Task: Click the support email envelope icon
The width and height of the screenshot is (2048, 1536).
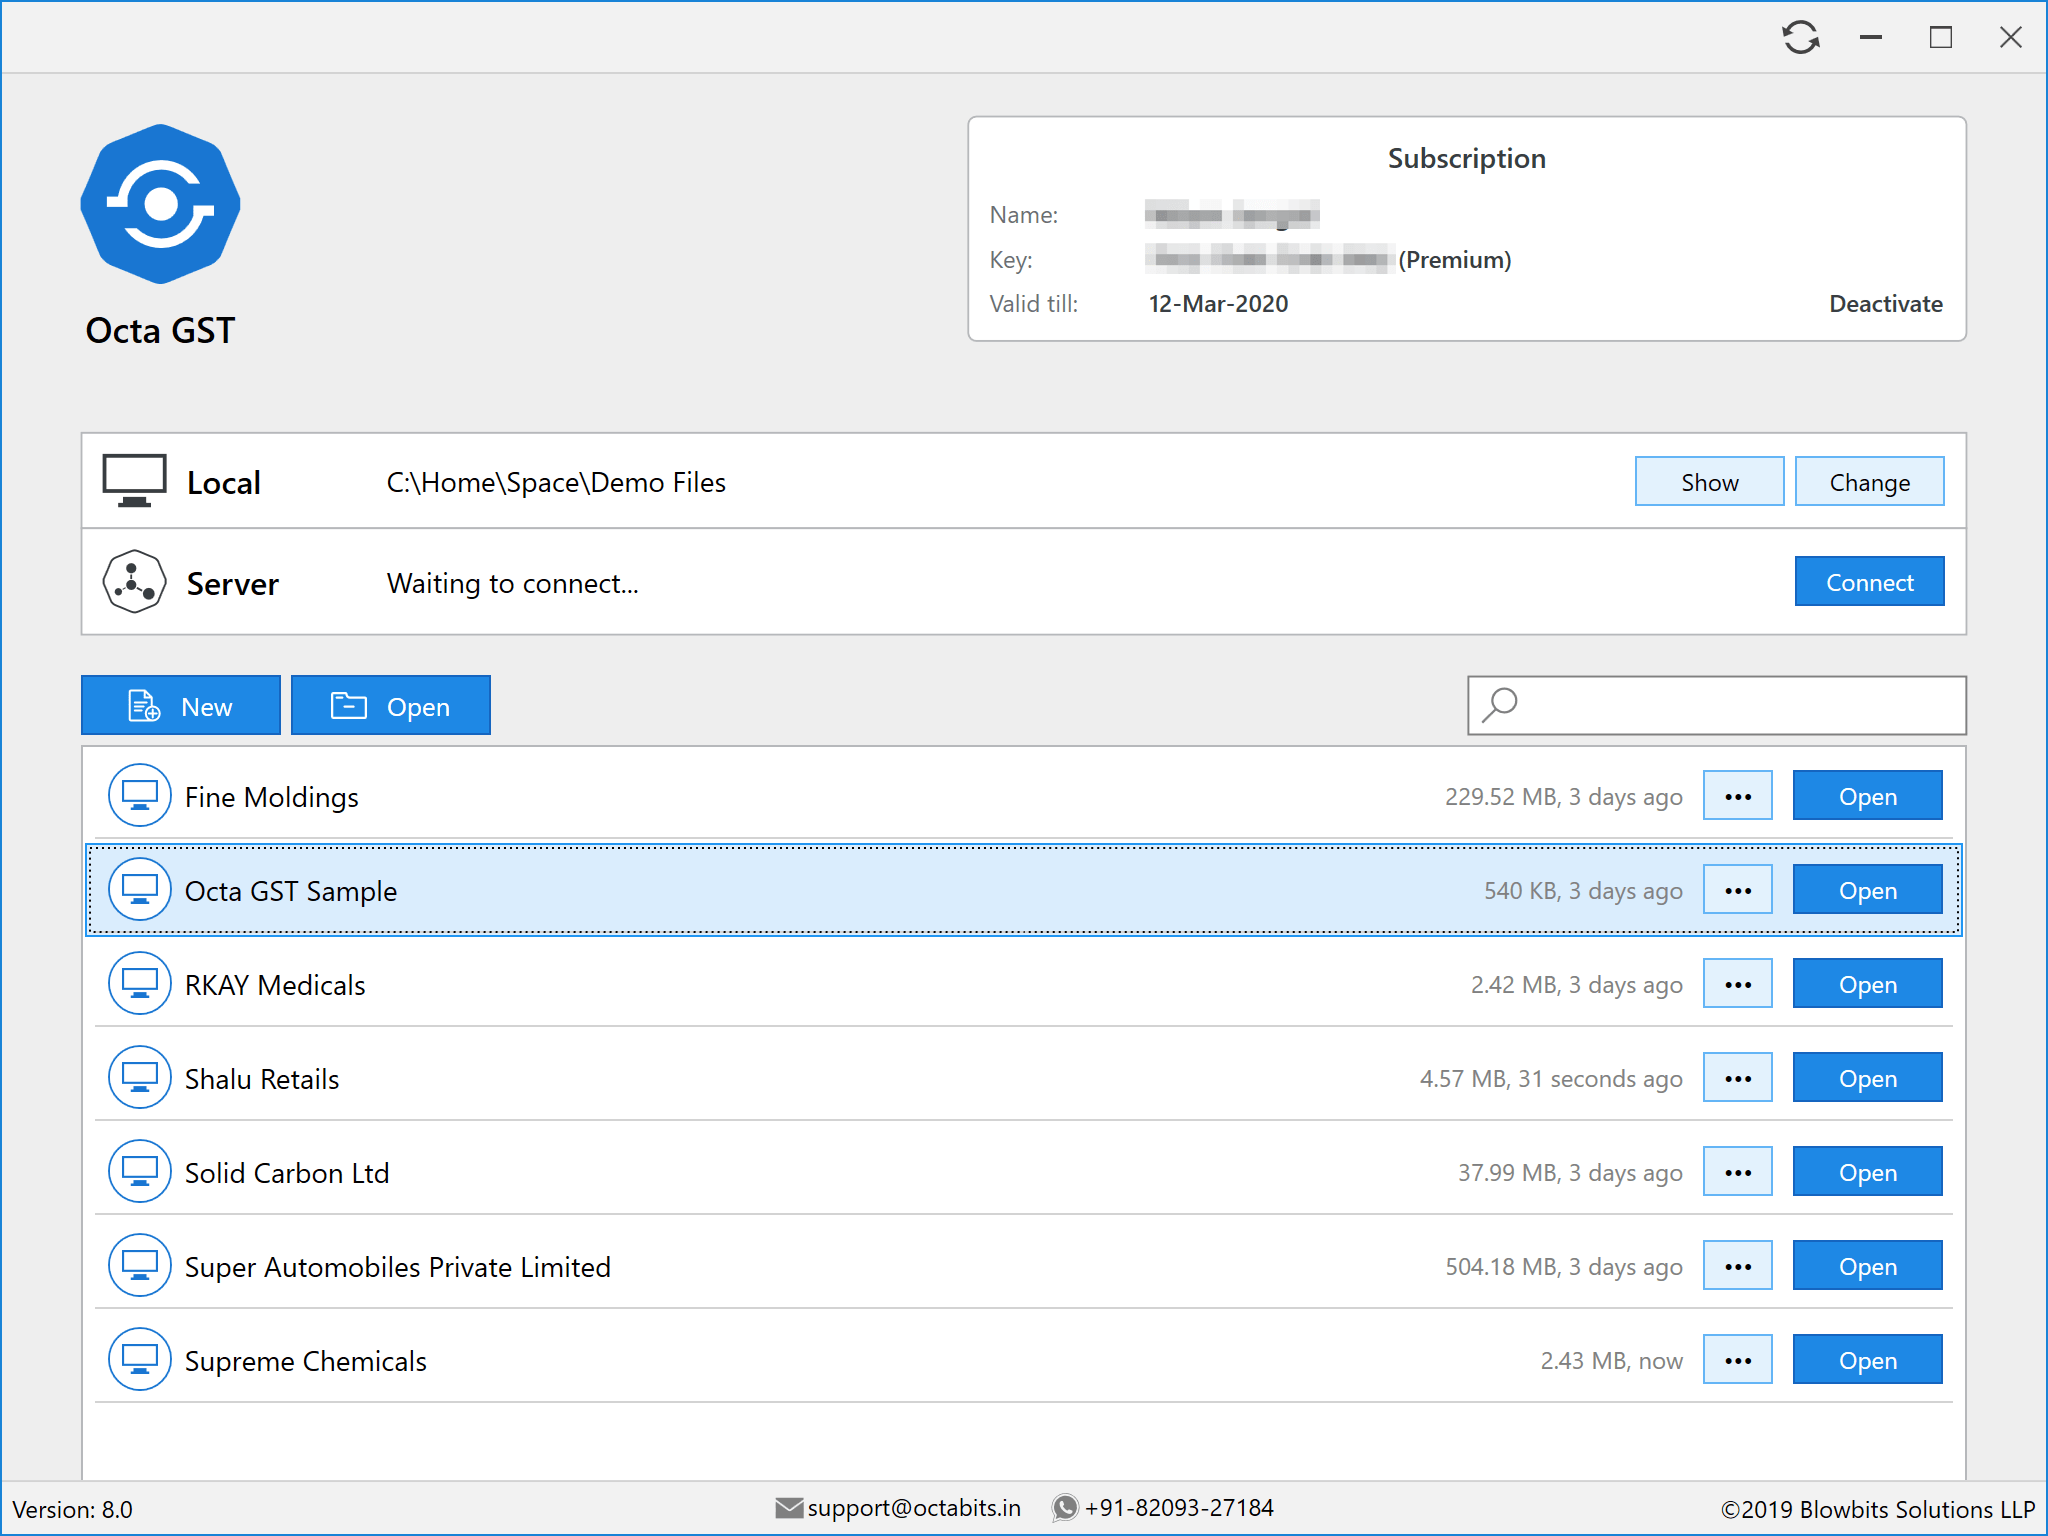Action: [x=789, y=1508]
